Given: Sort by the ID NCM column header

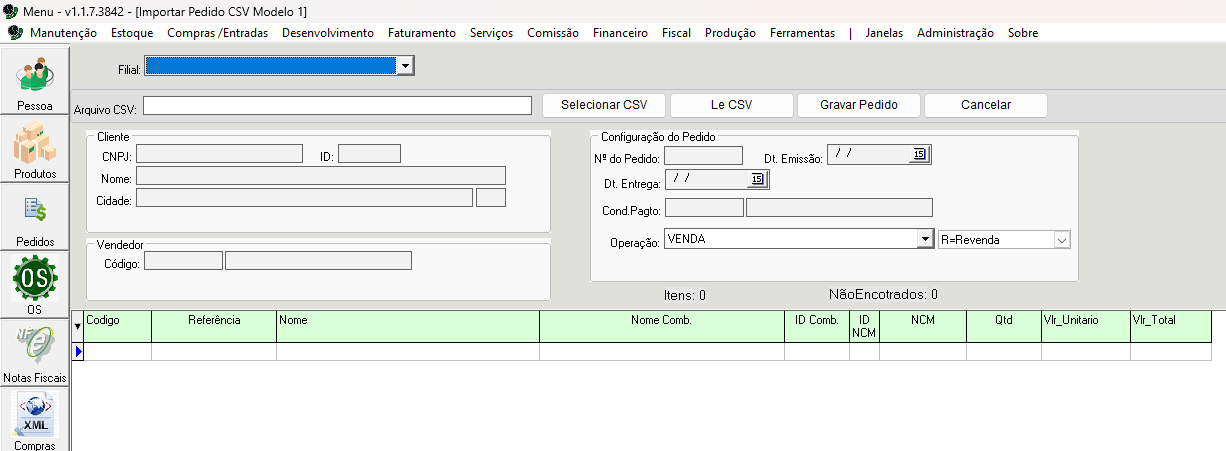Looking at the screenshot, I should (865, 327).
